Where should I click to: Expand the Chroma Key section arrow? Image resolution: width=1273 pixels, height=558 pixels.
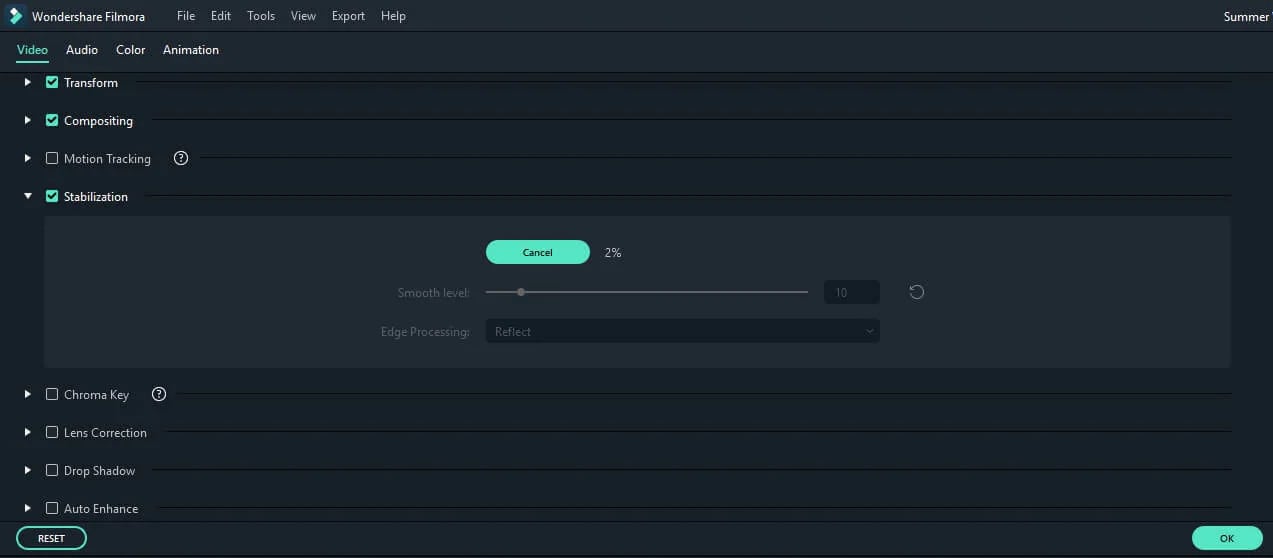(28, 394)
